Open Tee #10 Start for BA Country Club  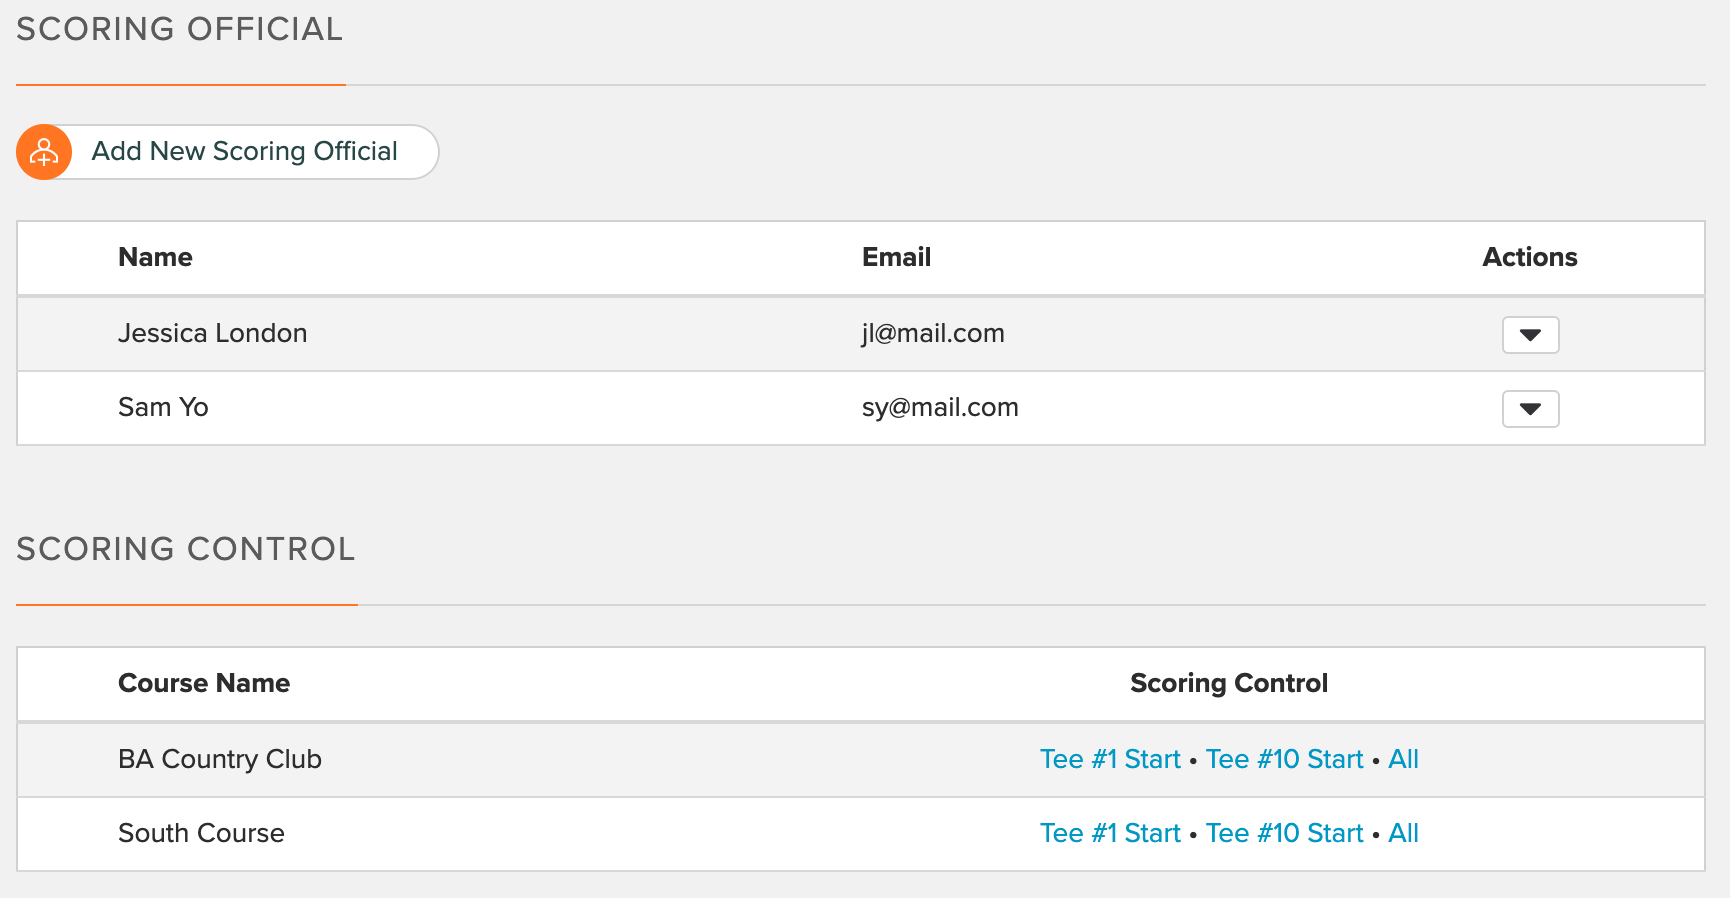[1284, 759]
